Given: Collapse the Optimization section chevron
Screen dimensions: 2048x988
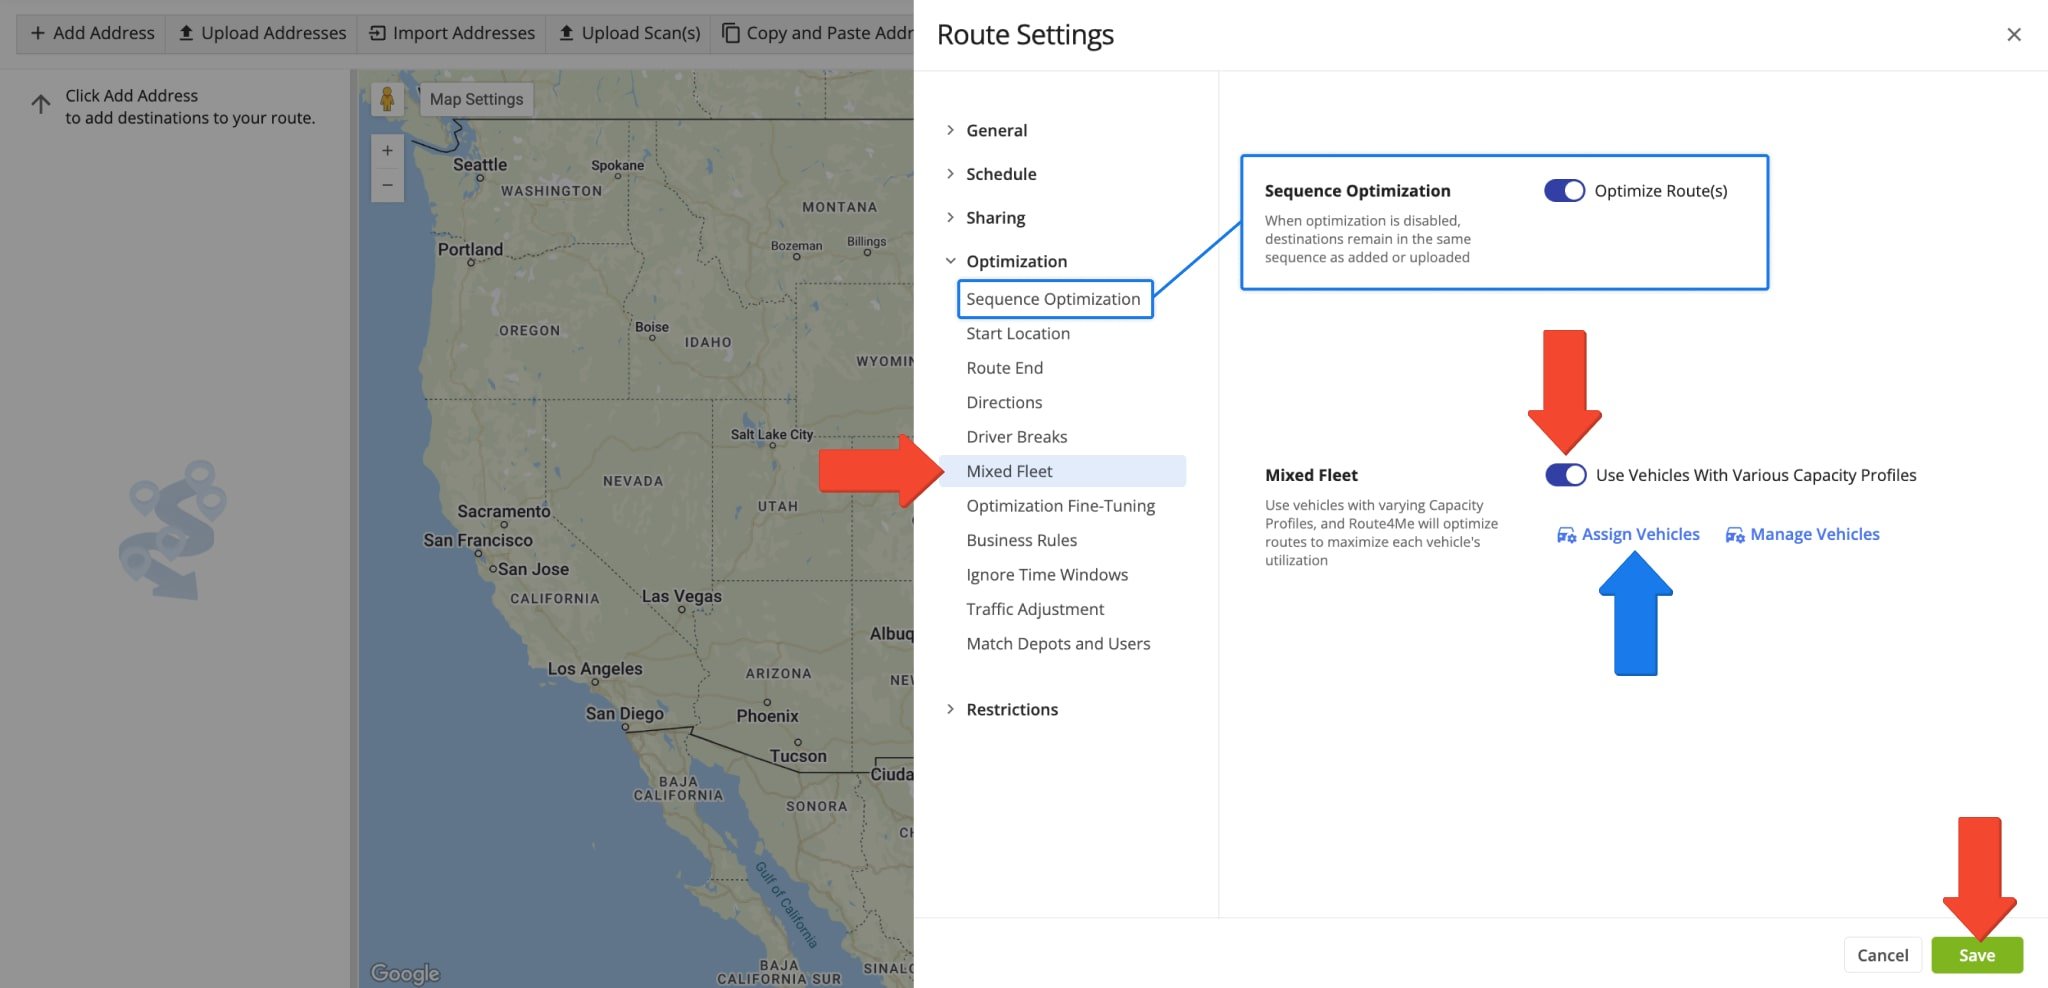Looking at the screenshot, I should pyautogui.click(x=950, y=261).
